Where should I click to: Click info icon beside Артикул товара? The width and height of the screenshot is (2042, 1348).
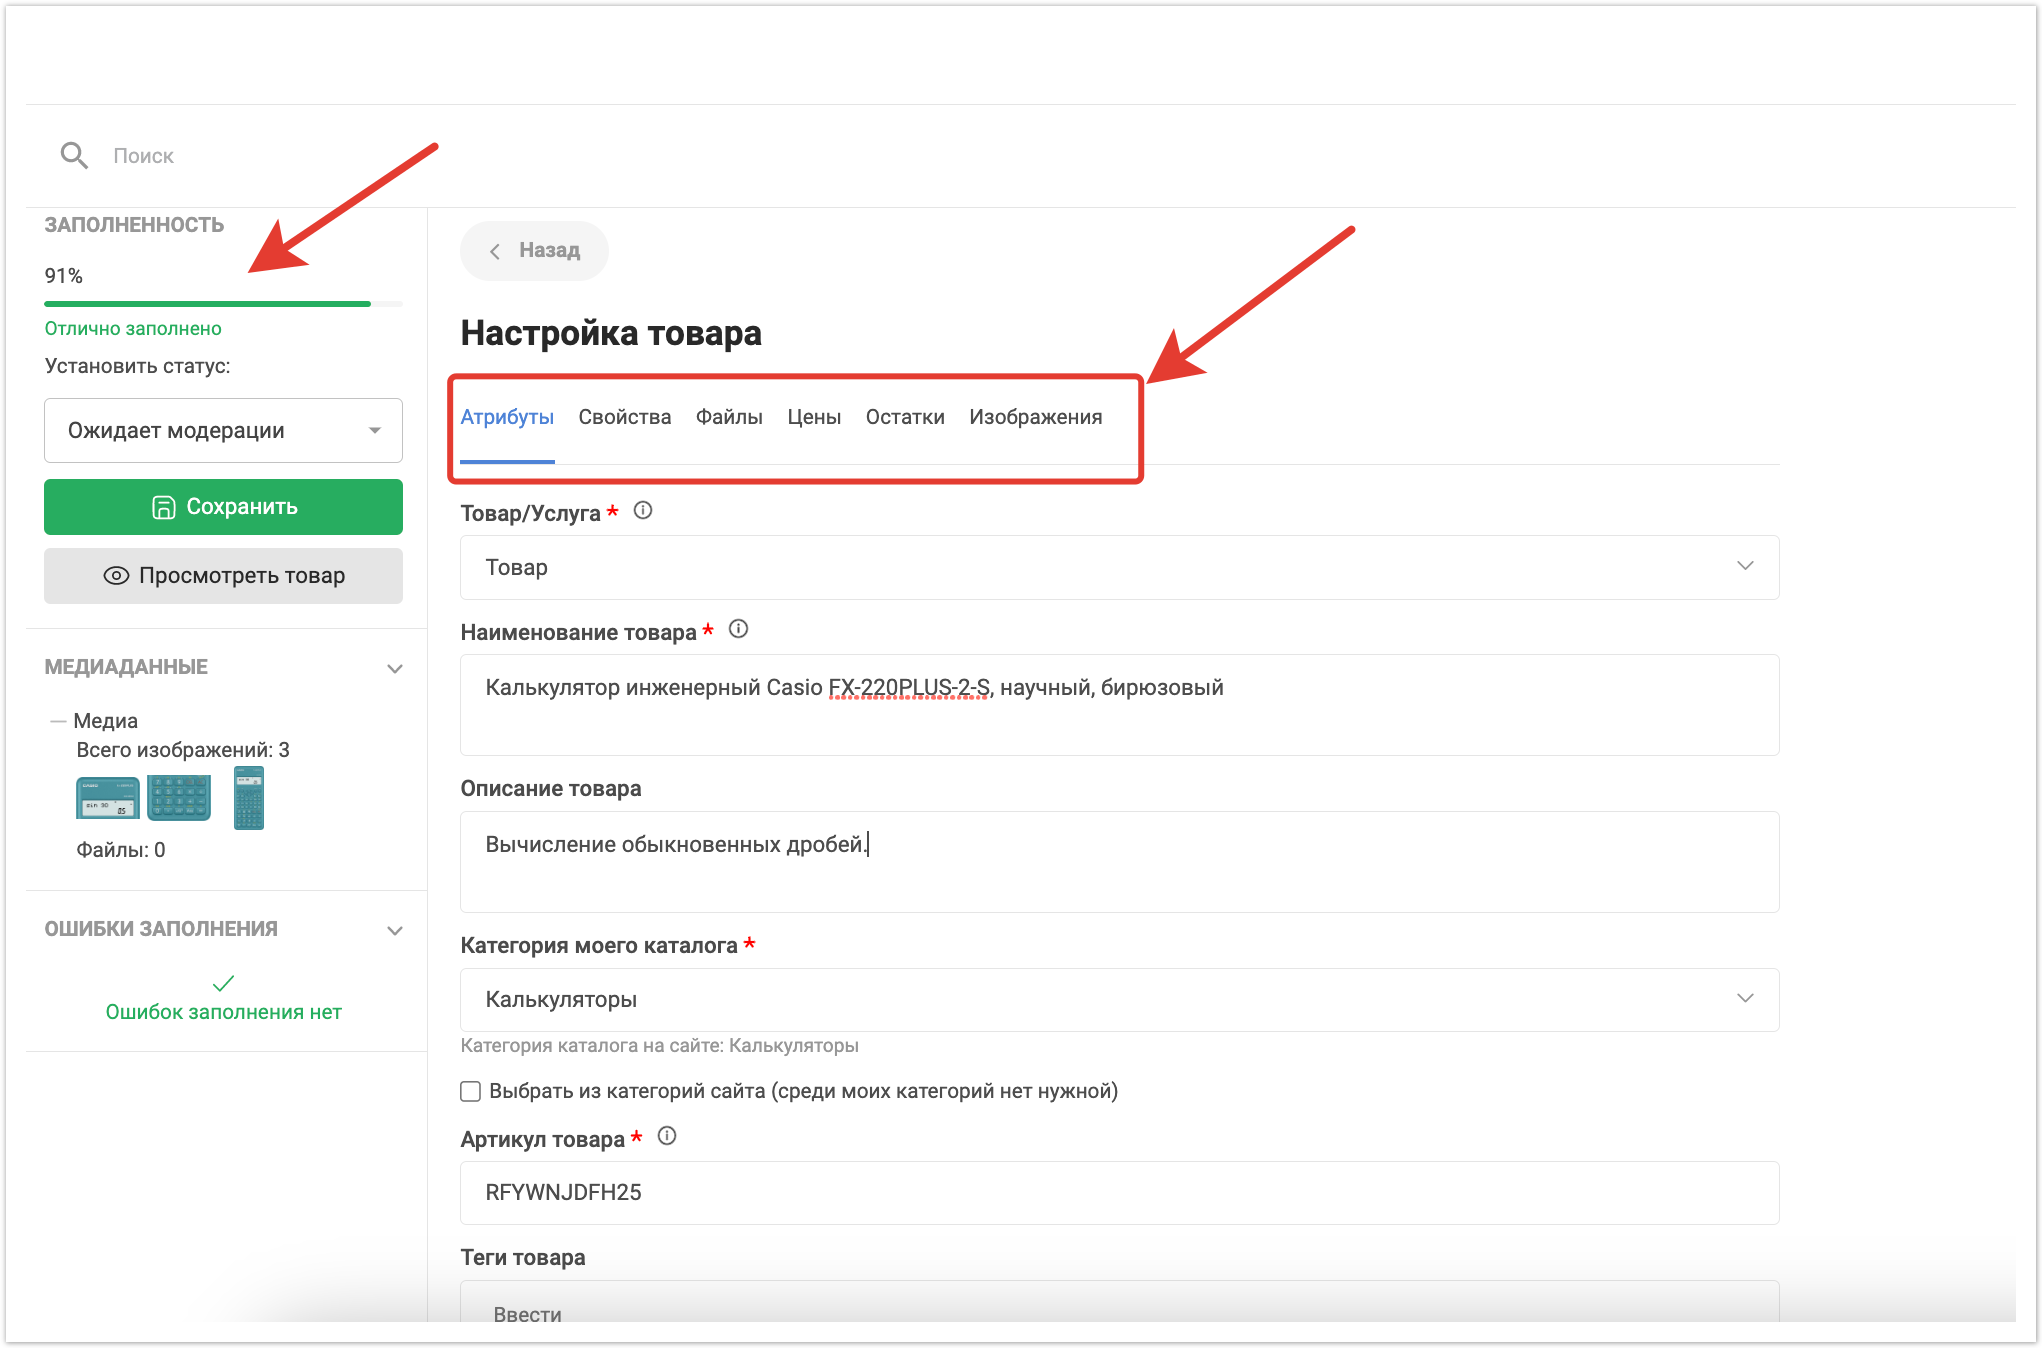(x=667, y=1136)
